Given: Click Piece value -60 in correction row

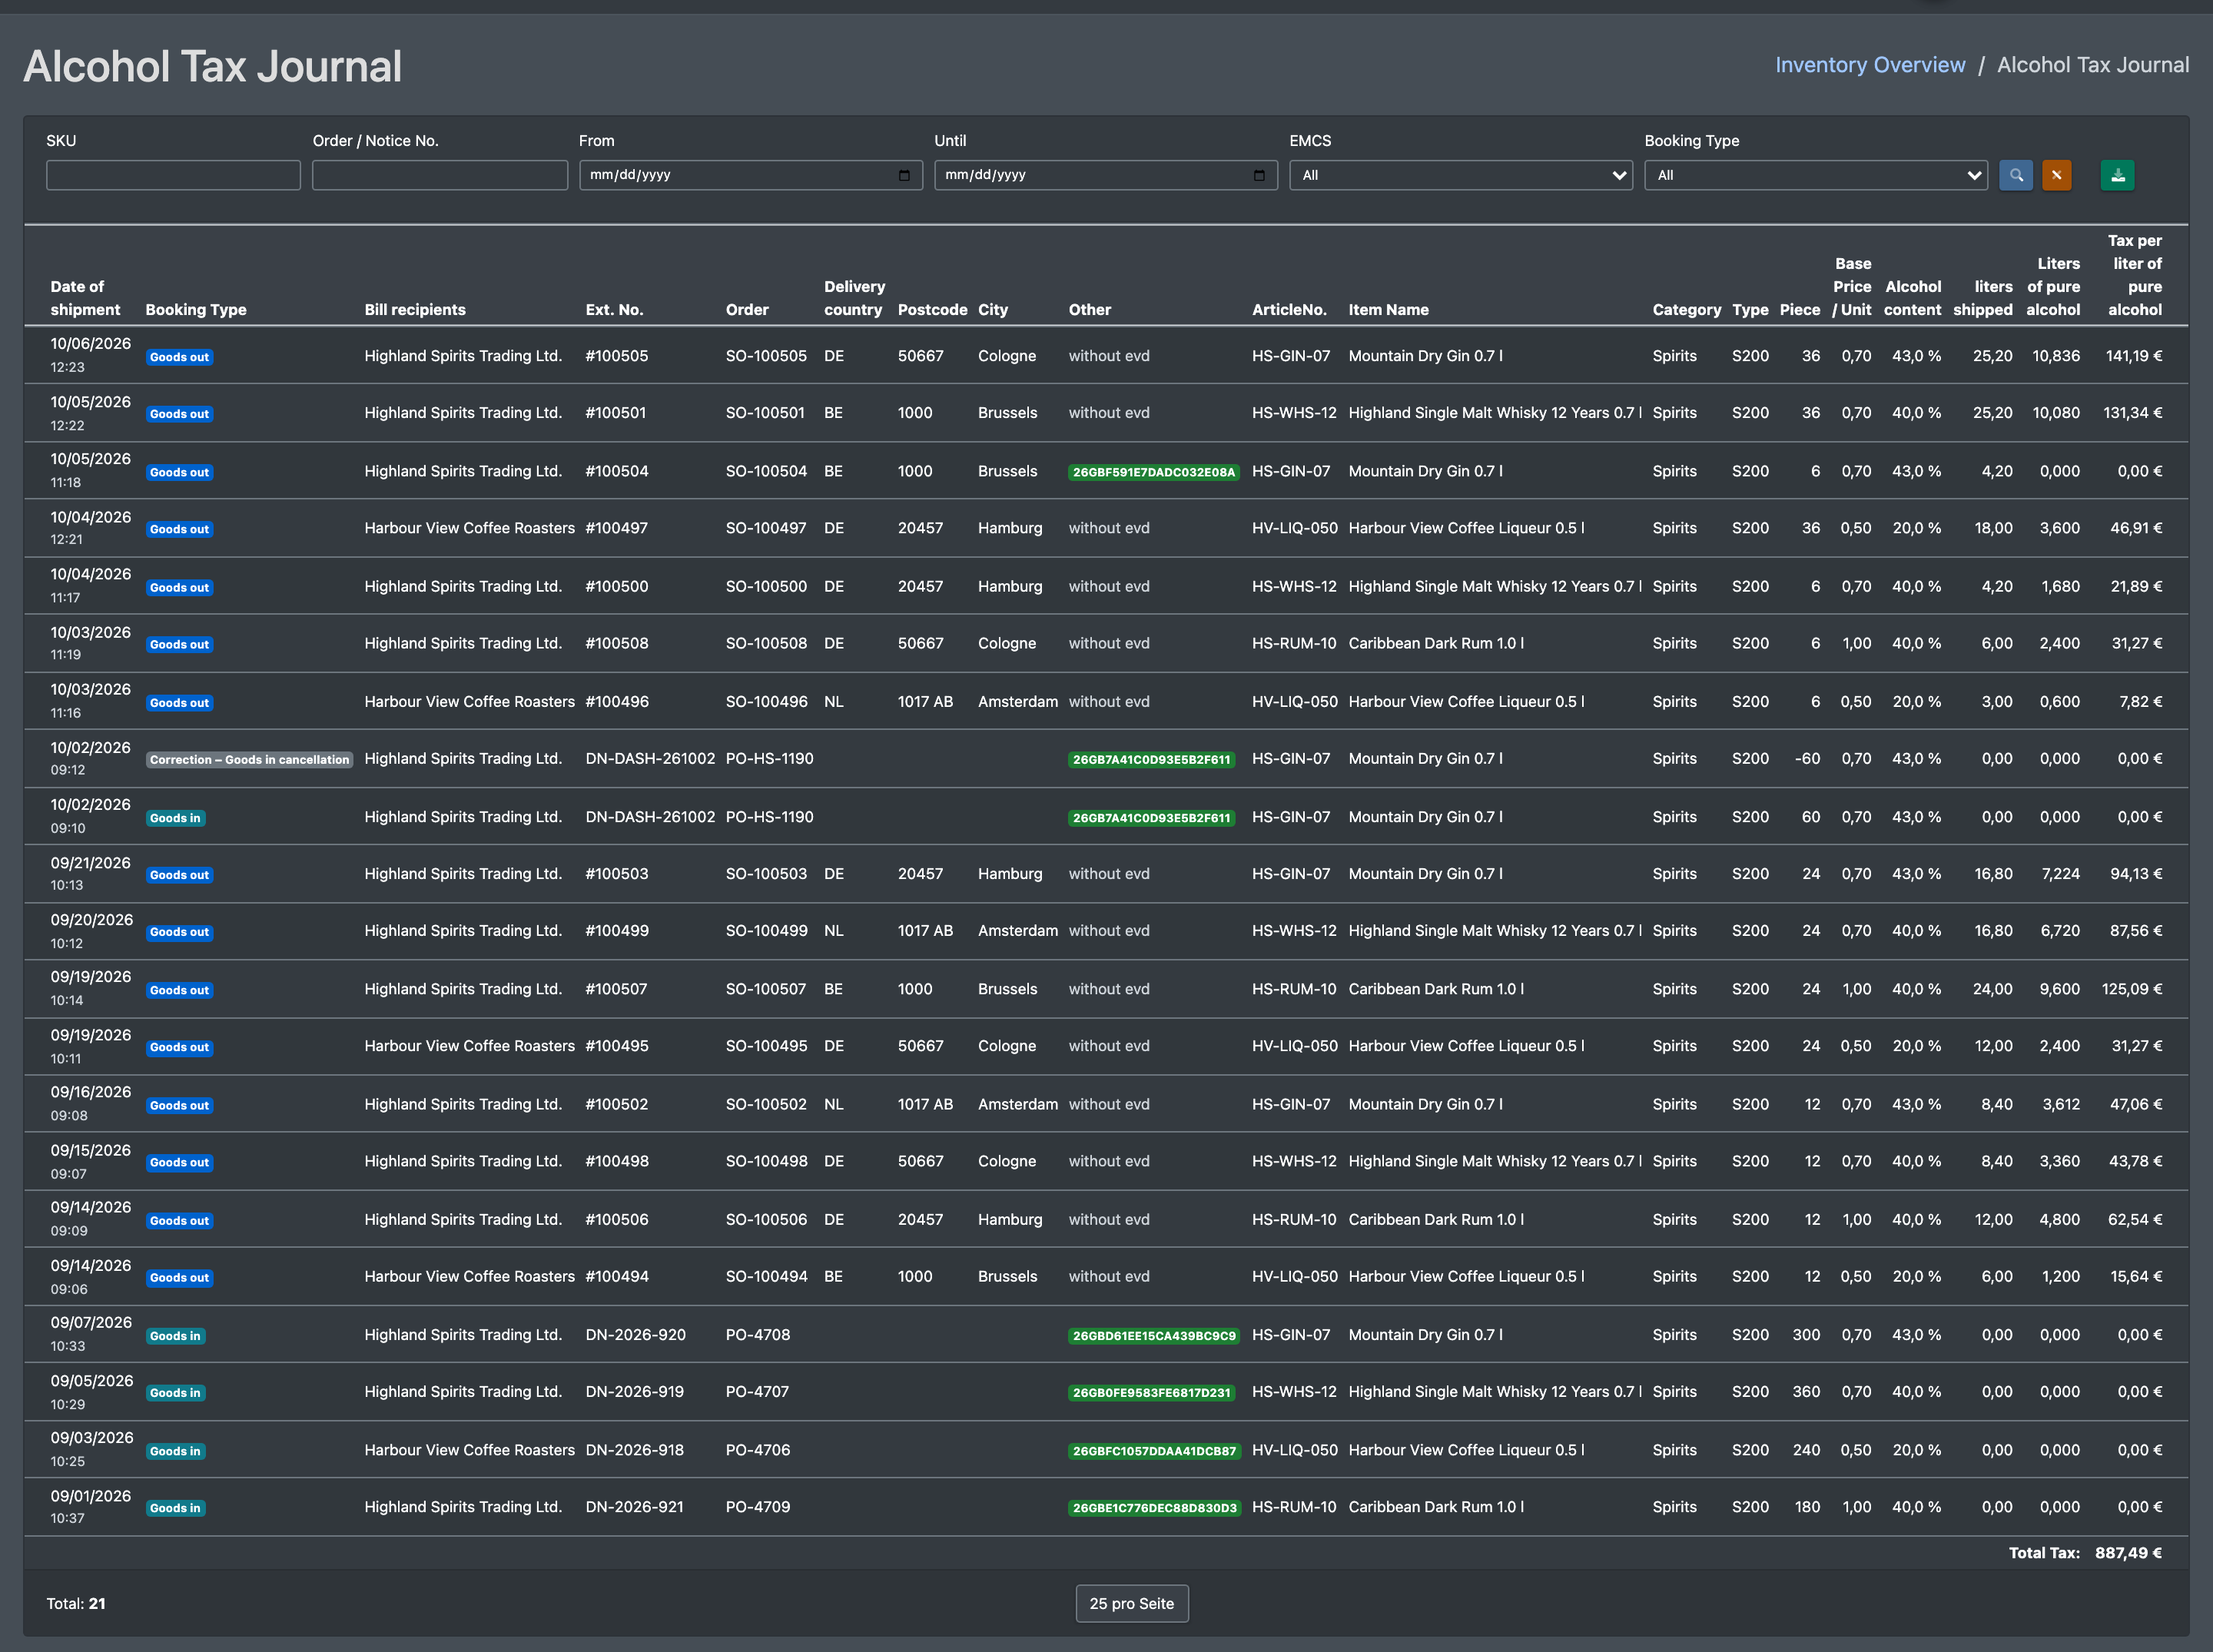Looking at the screenshot, I should tap(1807, 759).
